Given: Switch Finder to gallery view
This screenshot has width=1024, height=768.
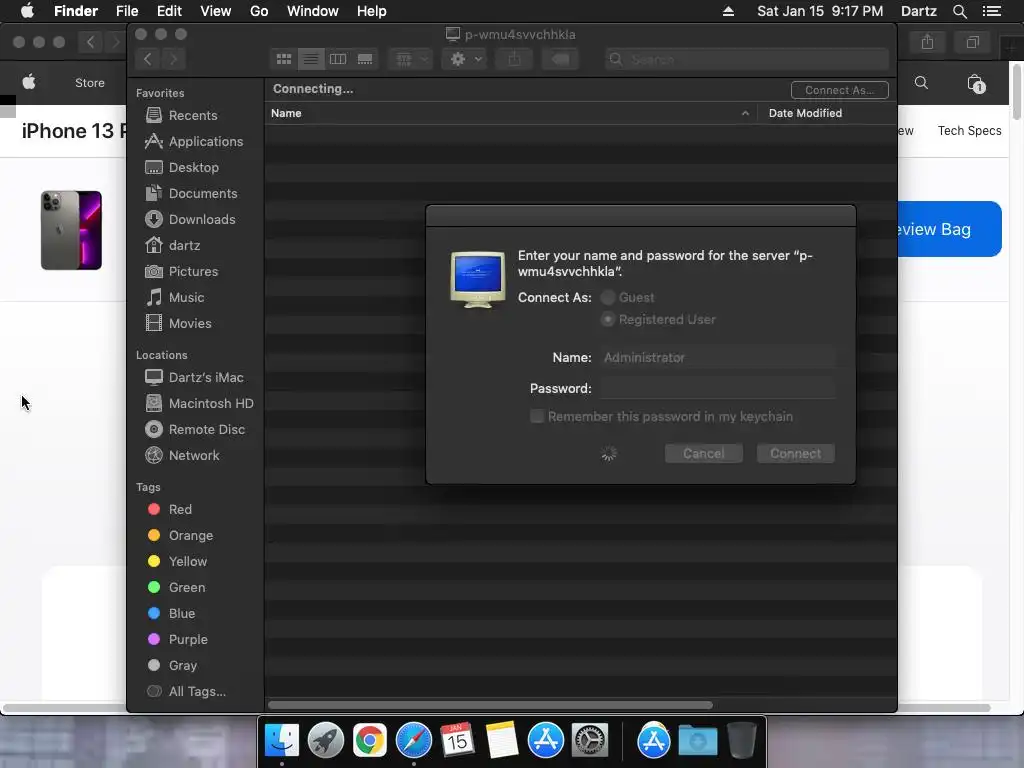Looking at the screenshot, I should (x=365, y=59).
